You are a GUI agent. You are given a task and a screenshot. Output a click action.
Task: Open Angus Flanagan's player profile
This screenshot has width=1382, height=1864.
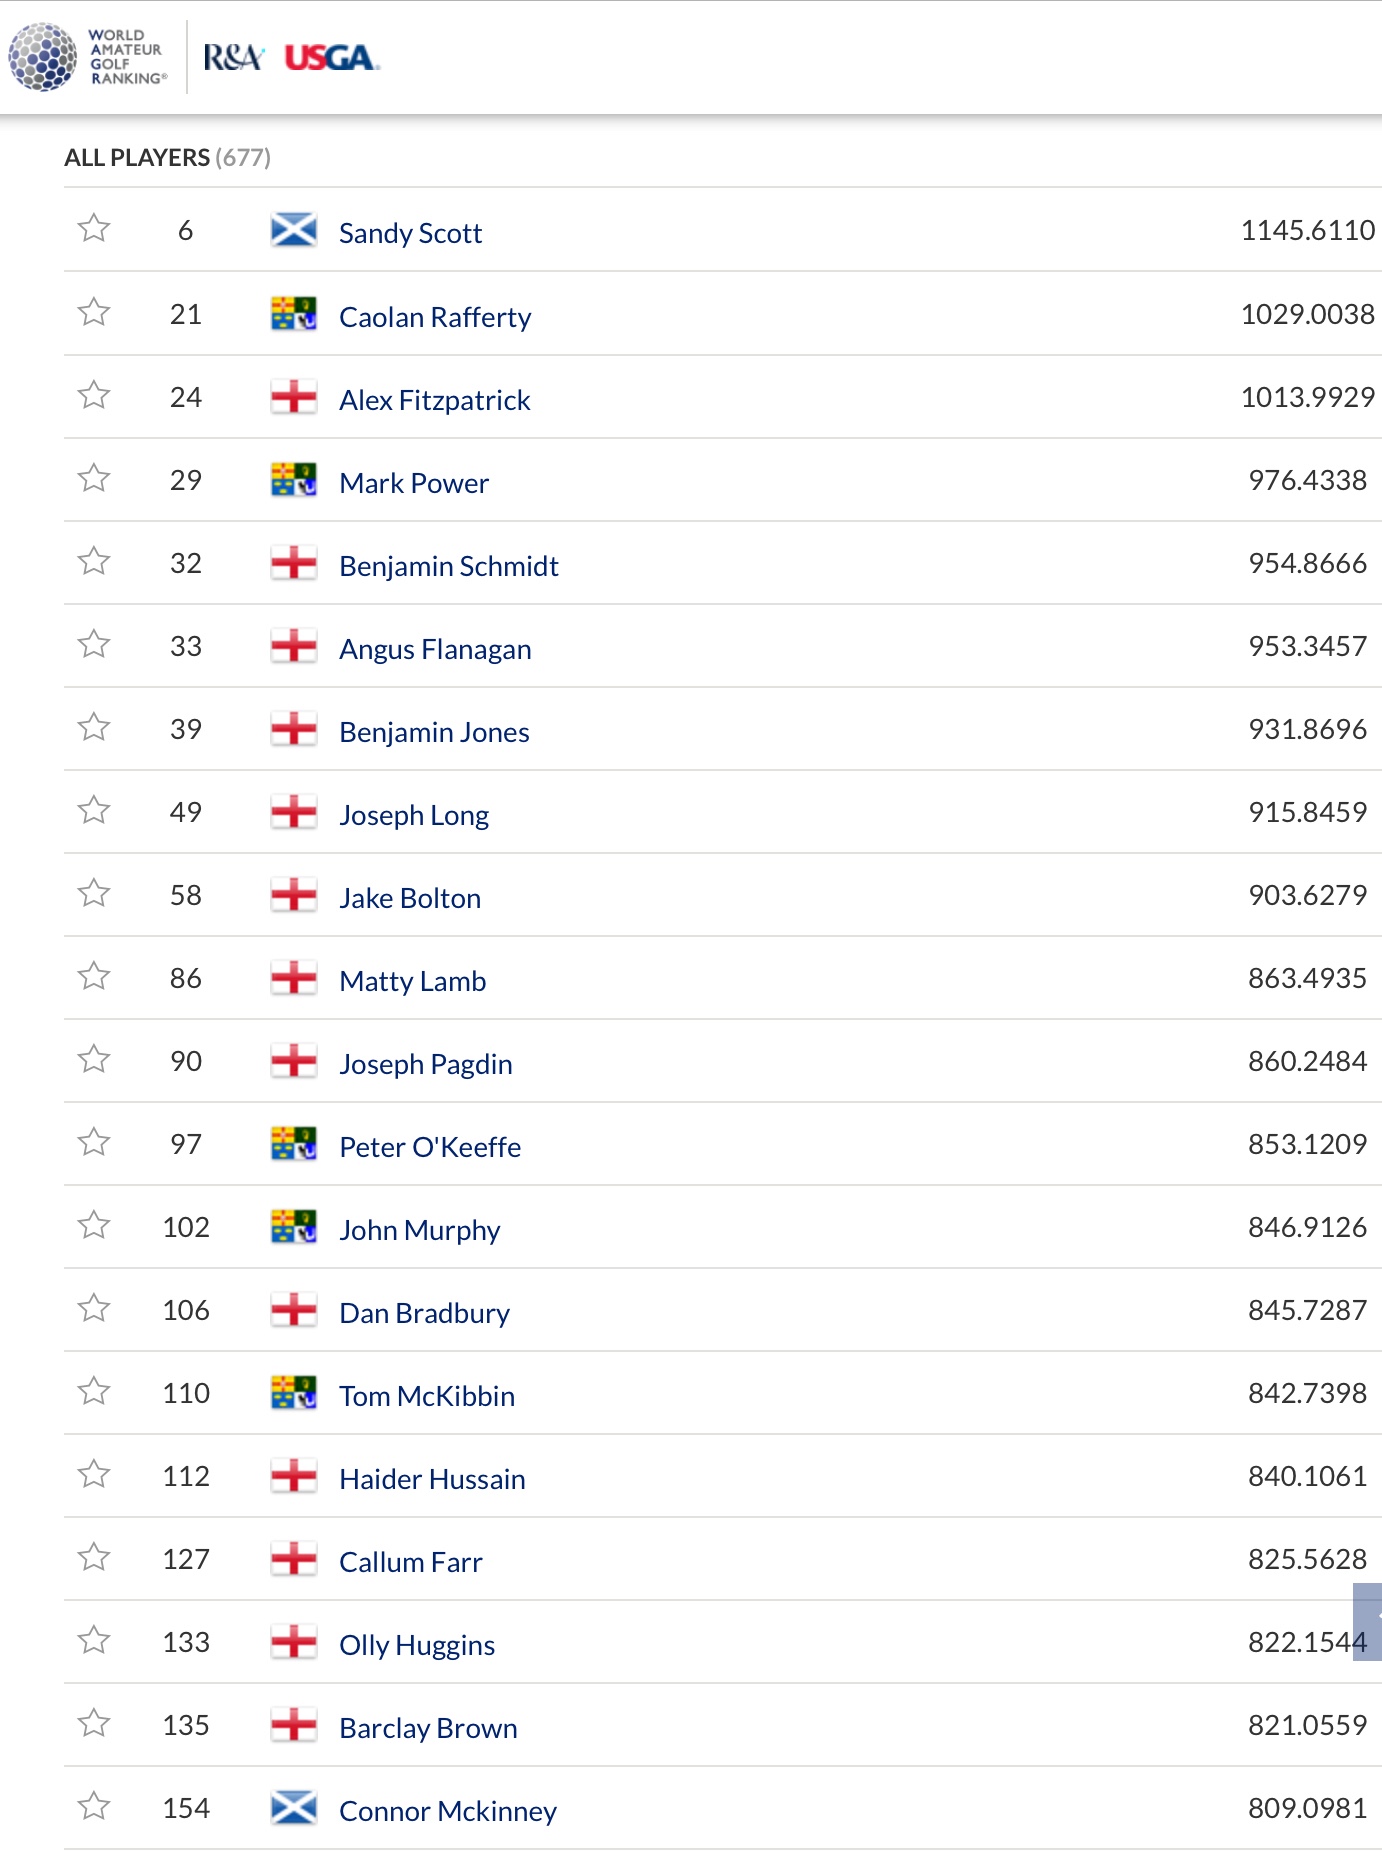[435, 649]
